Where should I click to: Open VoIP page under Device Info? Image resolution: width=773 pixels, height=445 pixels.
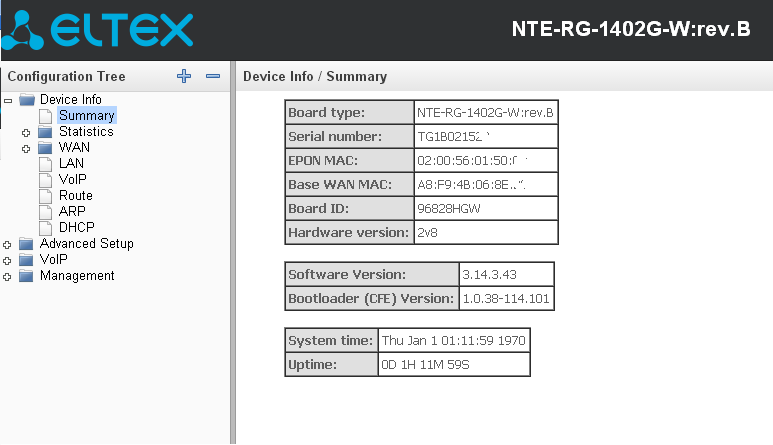tap(72, 179)
